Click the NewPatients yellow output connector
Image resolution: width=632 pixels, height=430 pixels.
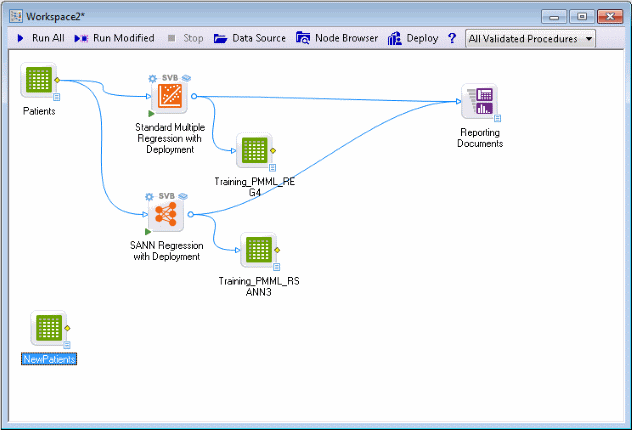(67, 328)
